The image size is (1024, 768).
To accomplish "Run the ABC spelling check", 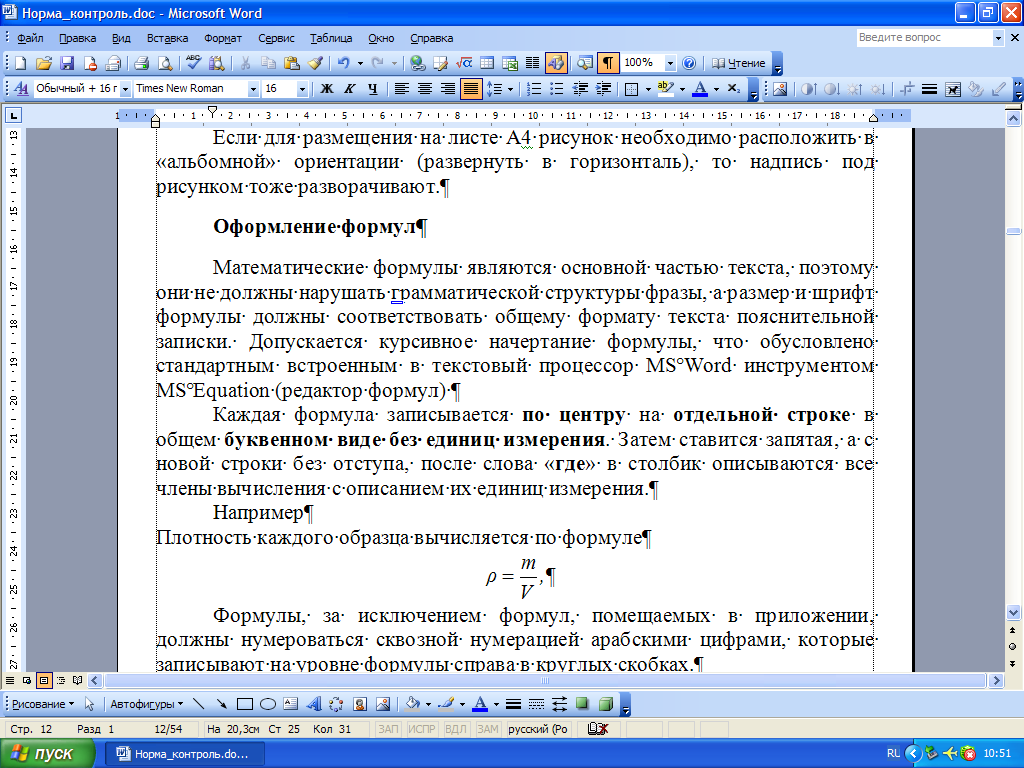I will pyautogui.click(x=193, y=63).
